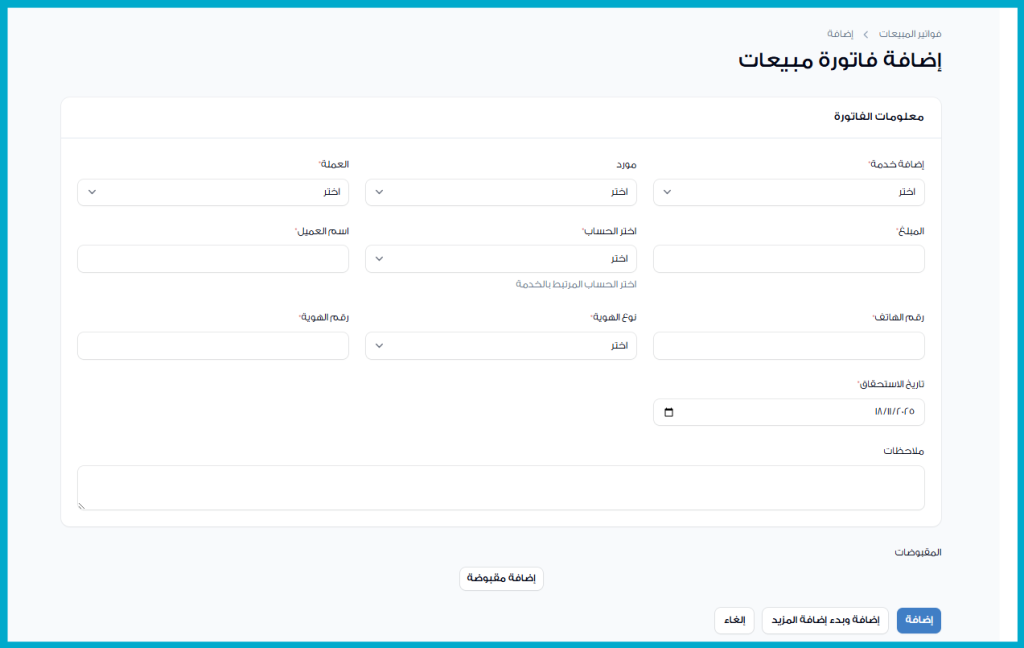Viewport: 1024px width, 648px height.
Task: Click the إضافة مقبوضة add receipt button
Action: (501, 579)
